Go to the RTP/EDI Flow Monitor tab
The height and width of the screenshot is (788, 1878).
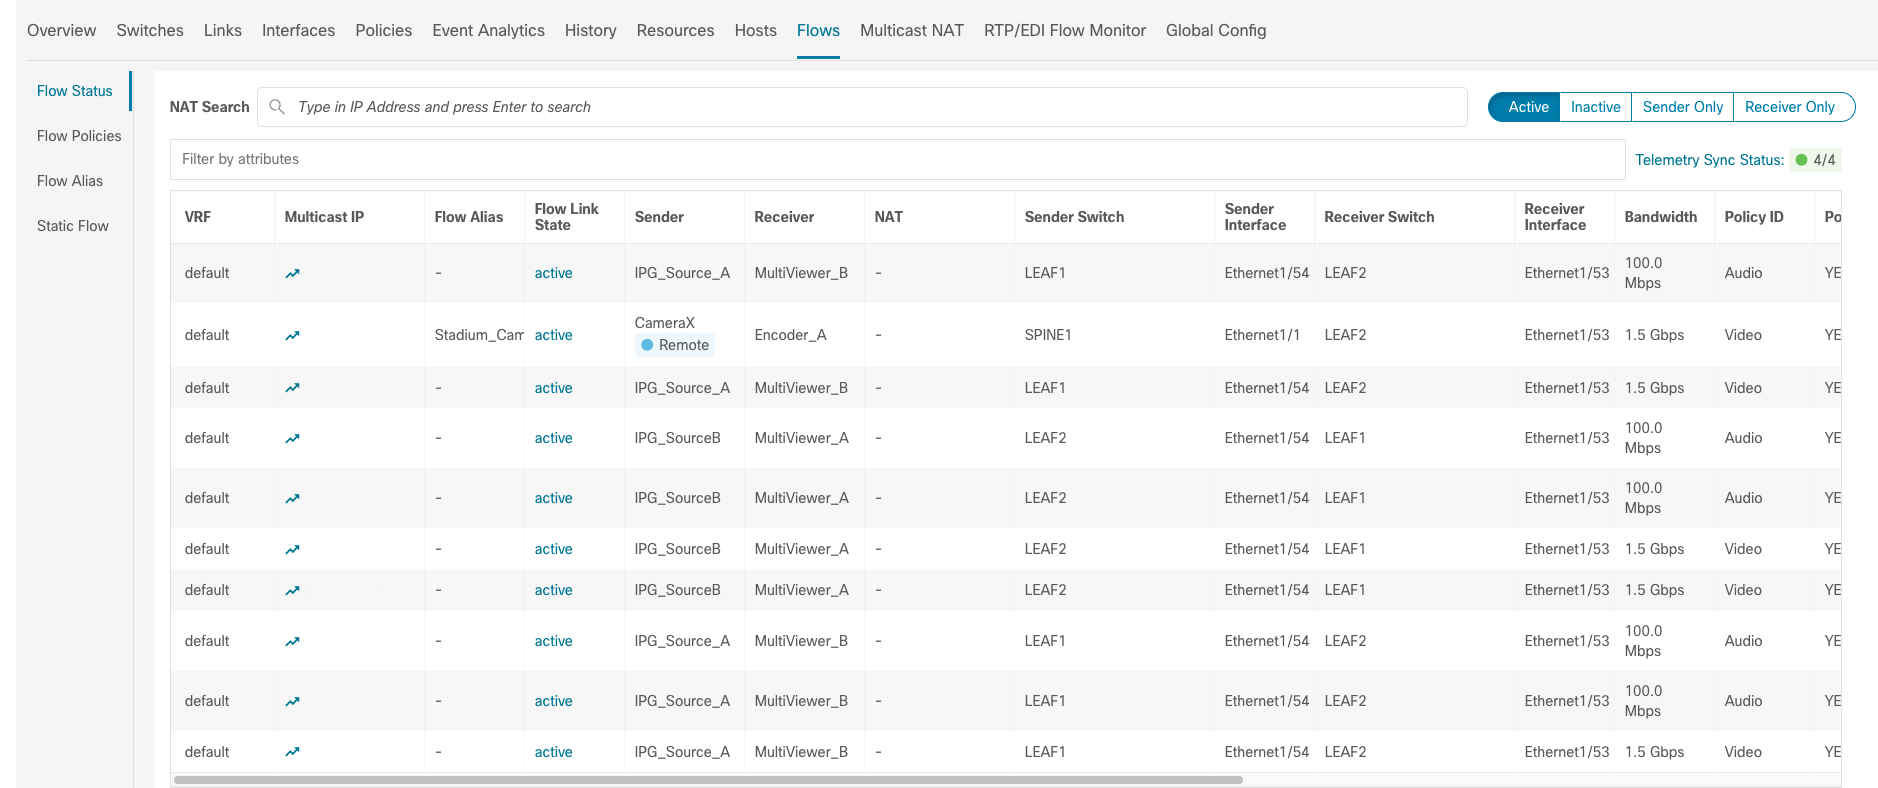[1064, 30]
